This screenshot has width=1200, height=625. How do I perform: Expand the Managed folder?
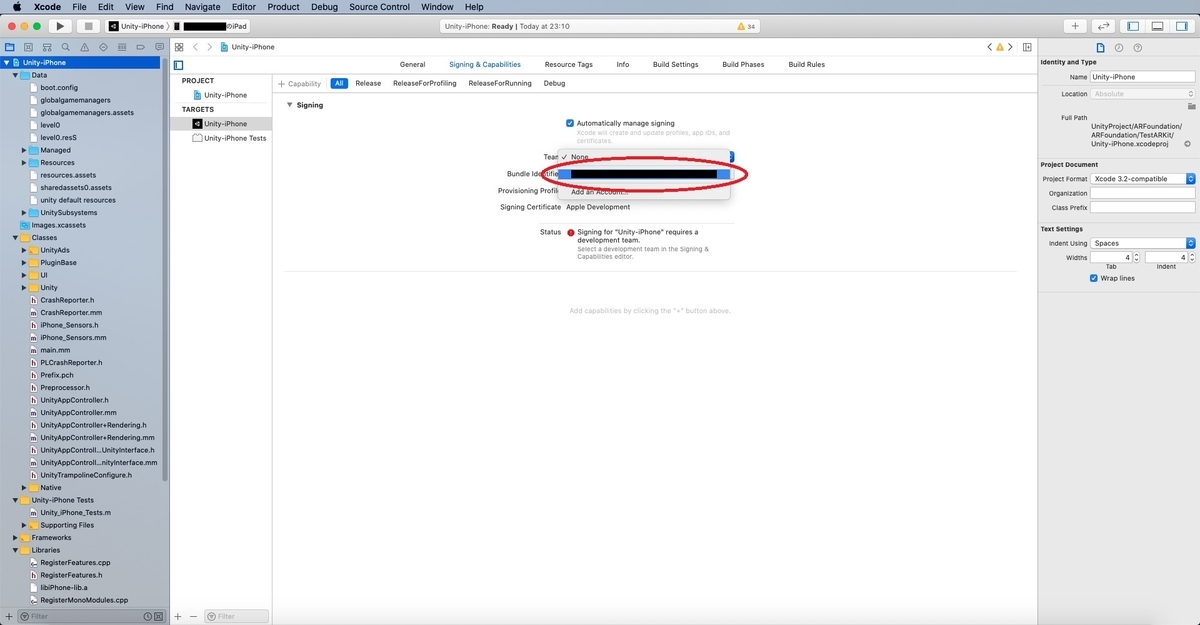coord(24,150)
